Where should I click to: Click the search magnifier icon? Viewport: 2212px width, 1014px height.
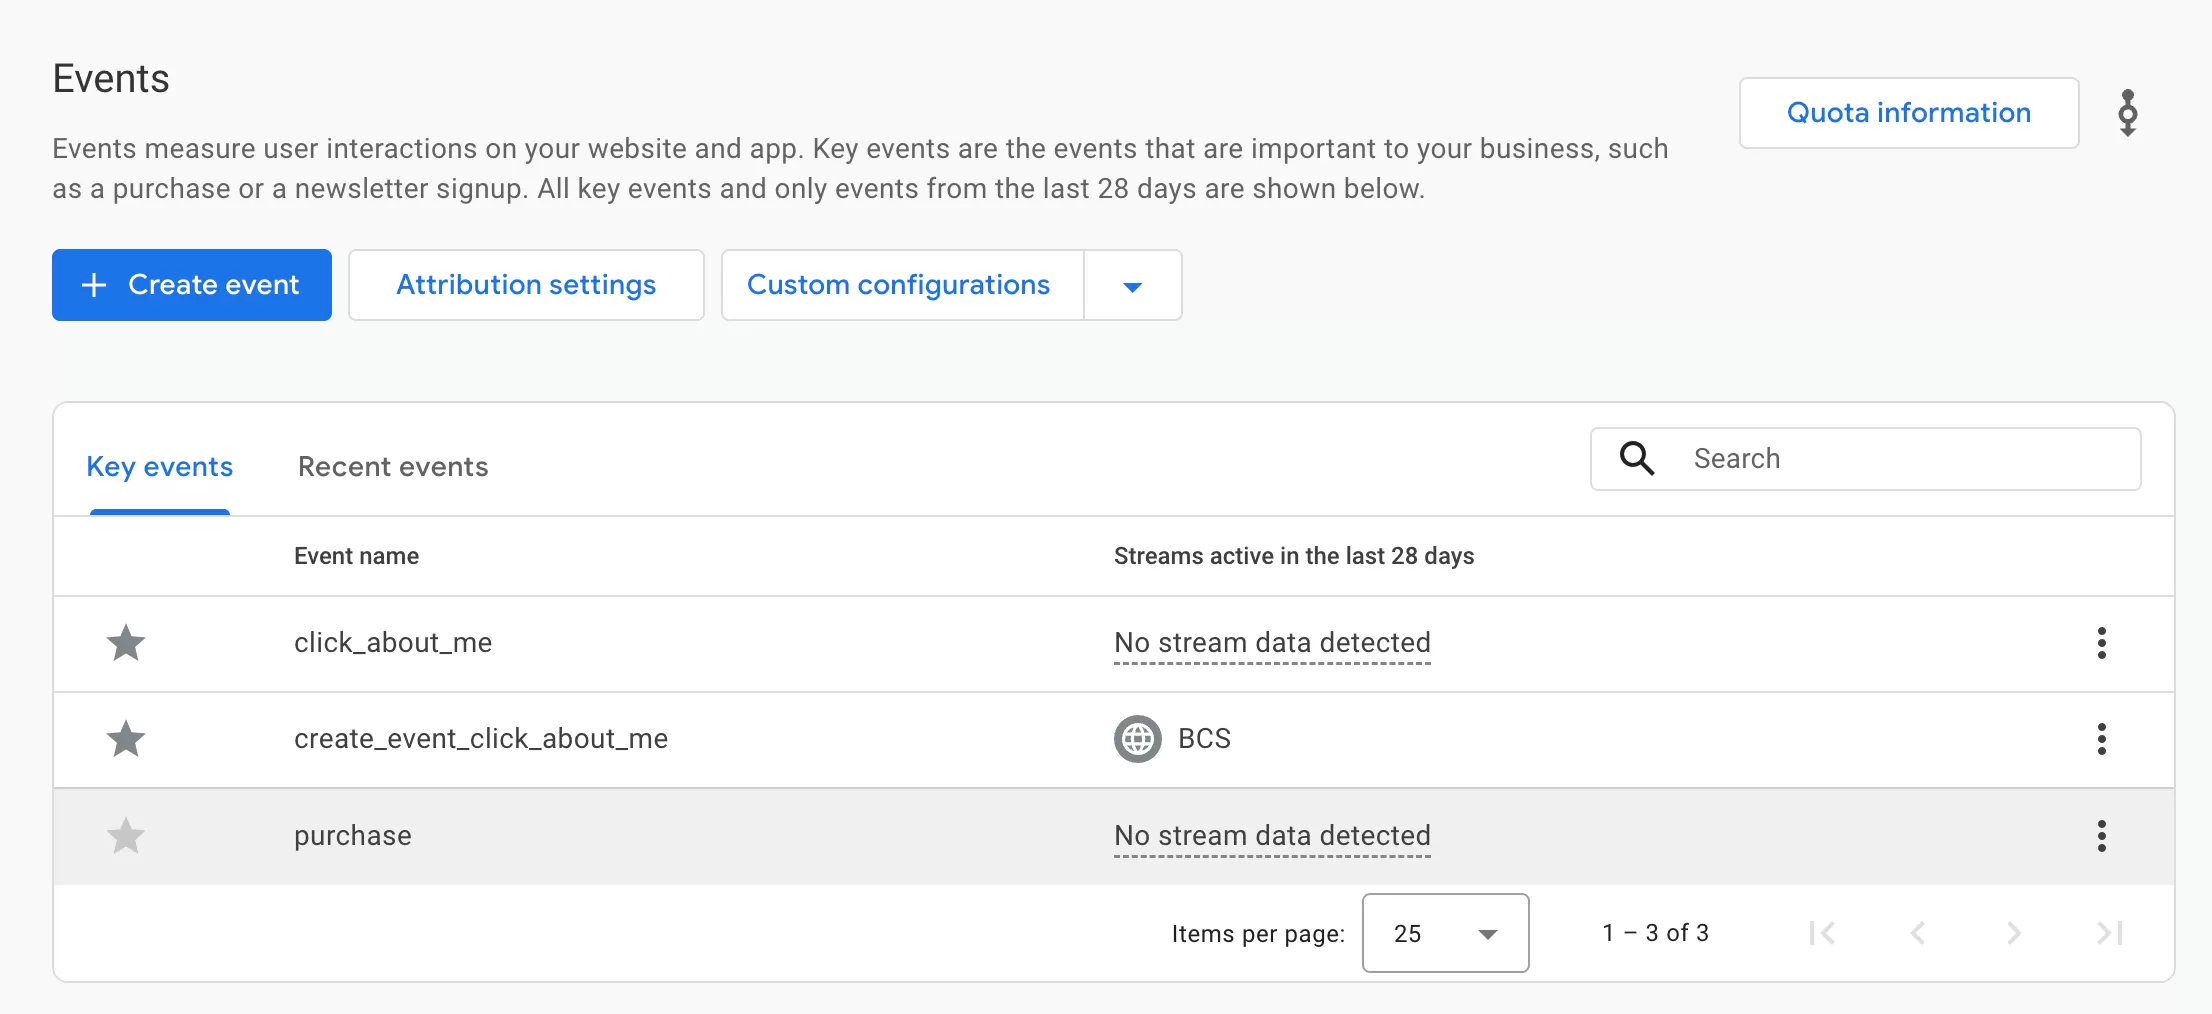click(x=1637, y=458)
